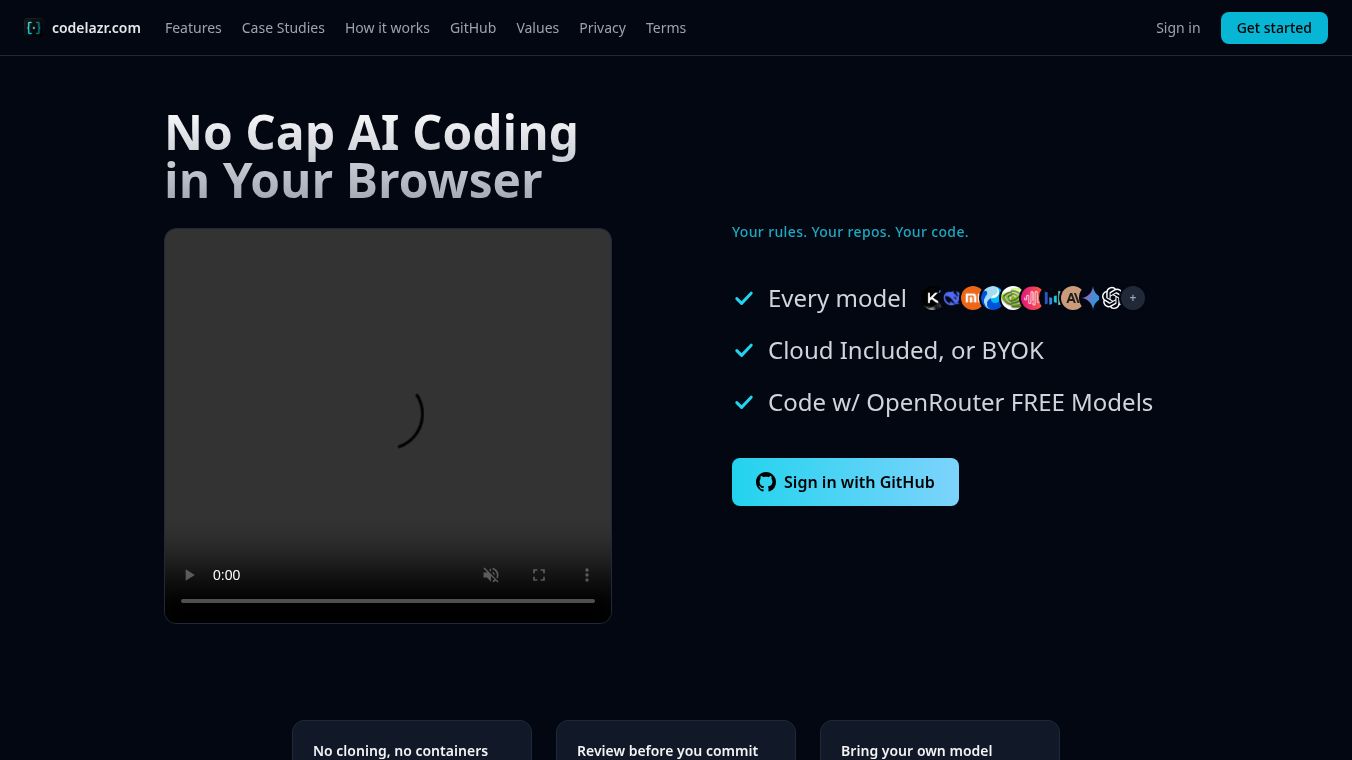This screenshot has height=760, width=1352.
Task: Open 'No cloning, no containers' card
Action: tap(412, 741)
